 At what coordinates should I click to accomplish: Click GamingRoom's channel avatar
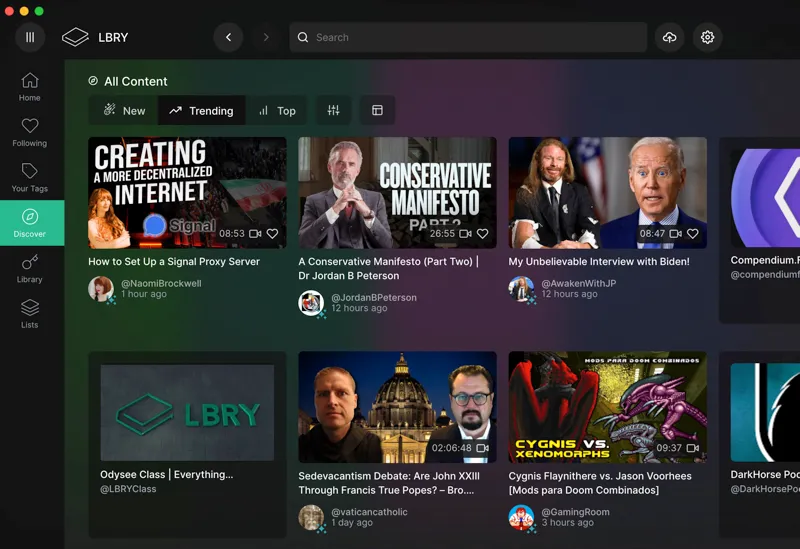coord(521,517)
